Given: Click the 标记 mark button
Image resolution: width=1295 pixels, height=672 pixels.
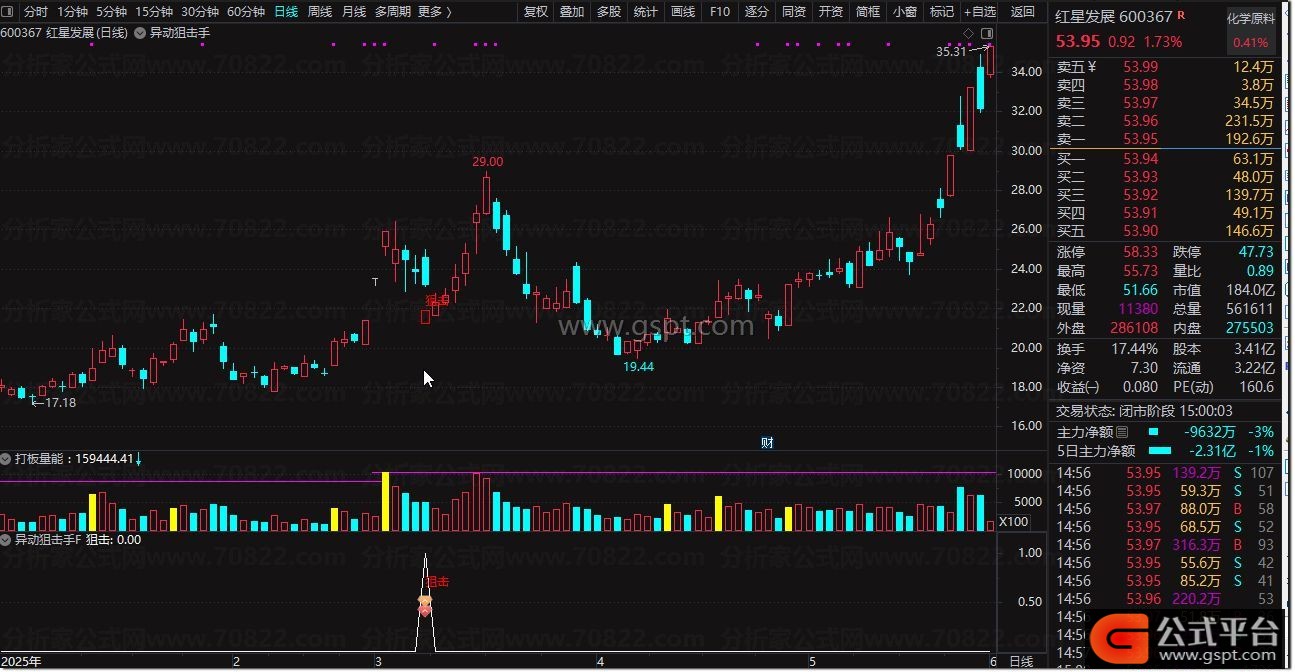Looking at the screenshot, I should coord(942,12).
